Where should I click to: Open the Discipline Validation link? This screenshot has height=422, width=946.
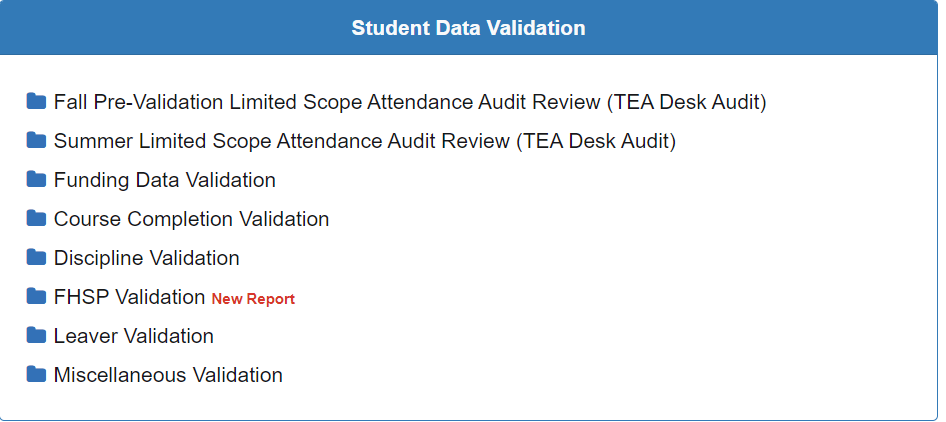click(147, 258)
